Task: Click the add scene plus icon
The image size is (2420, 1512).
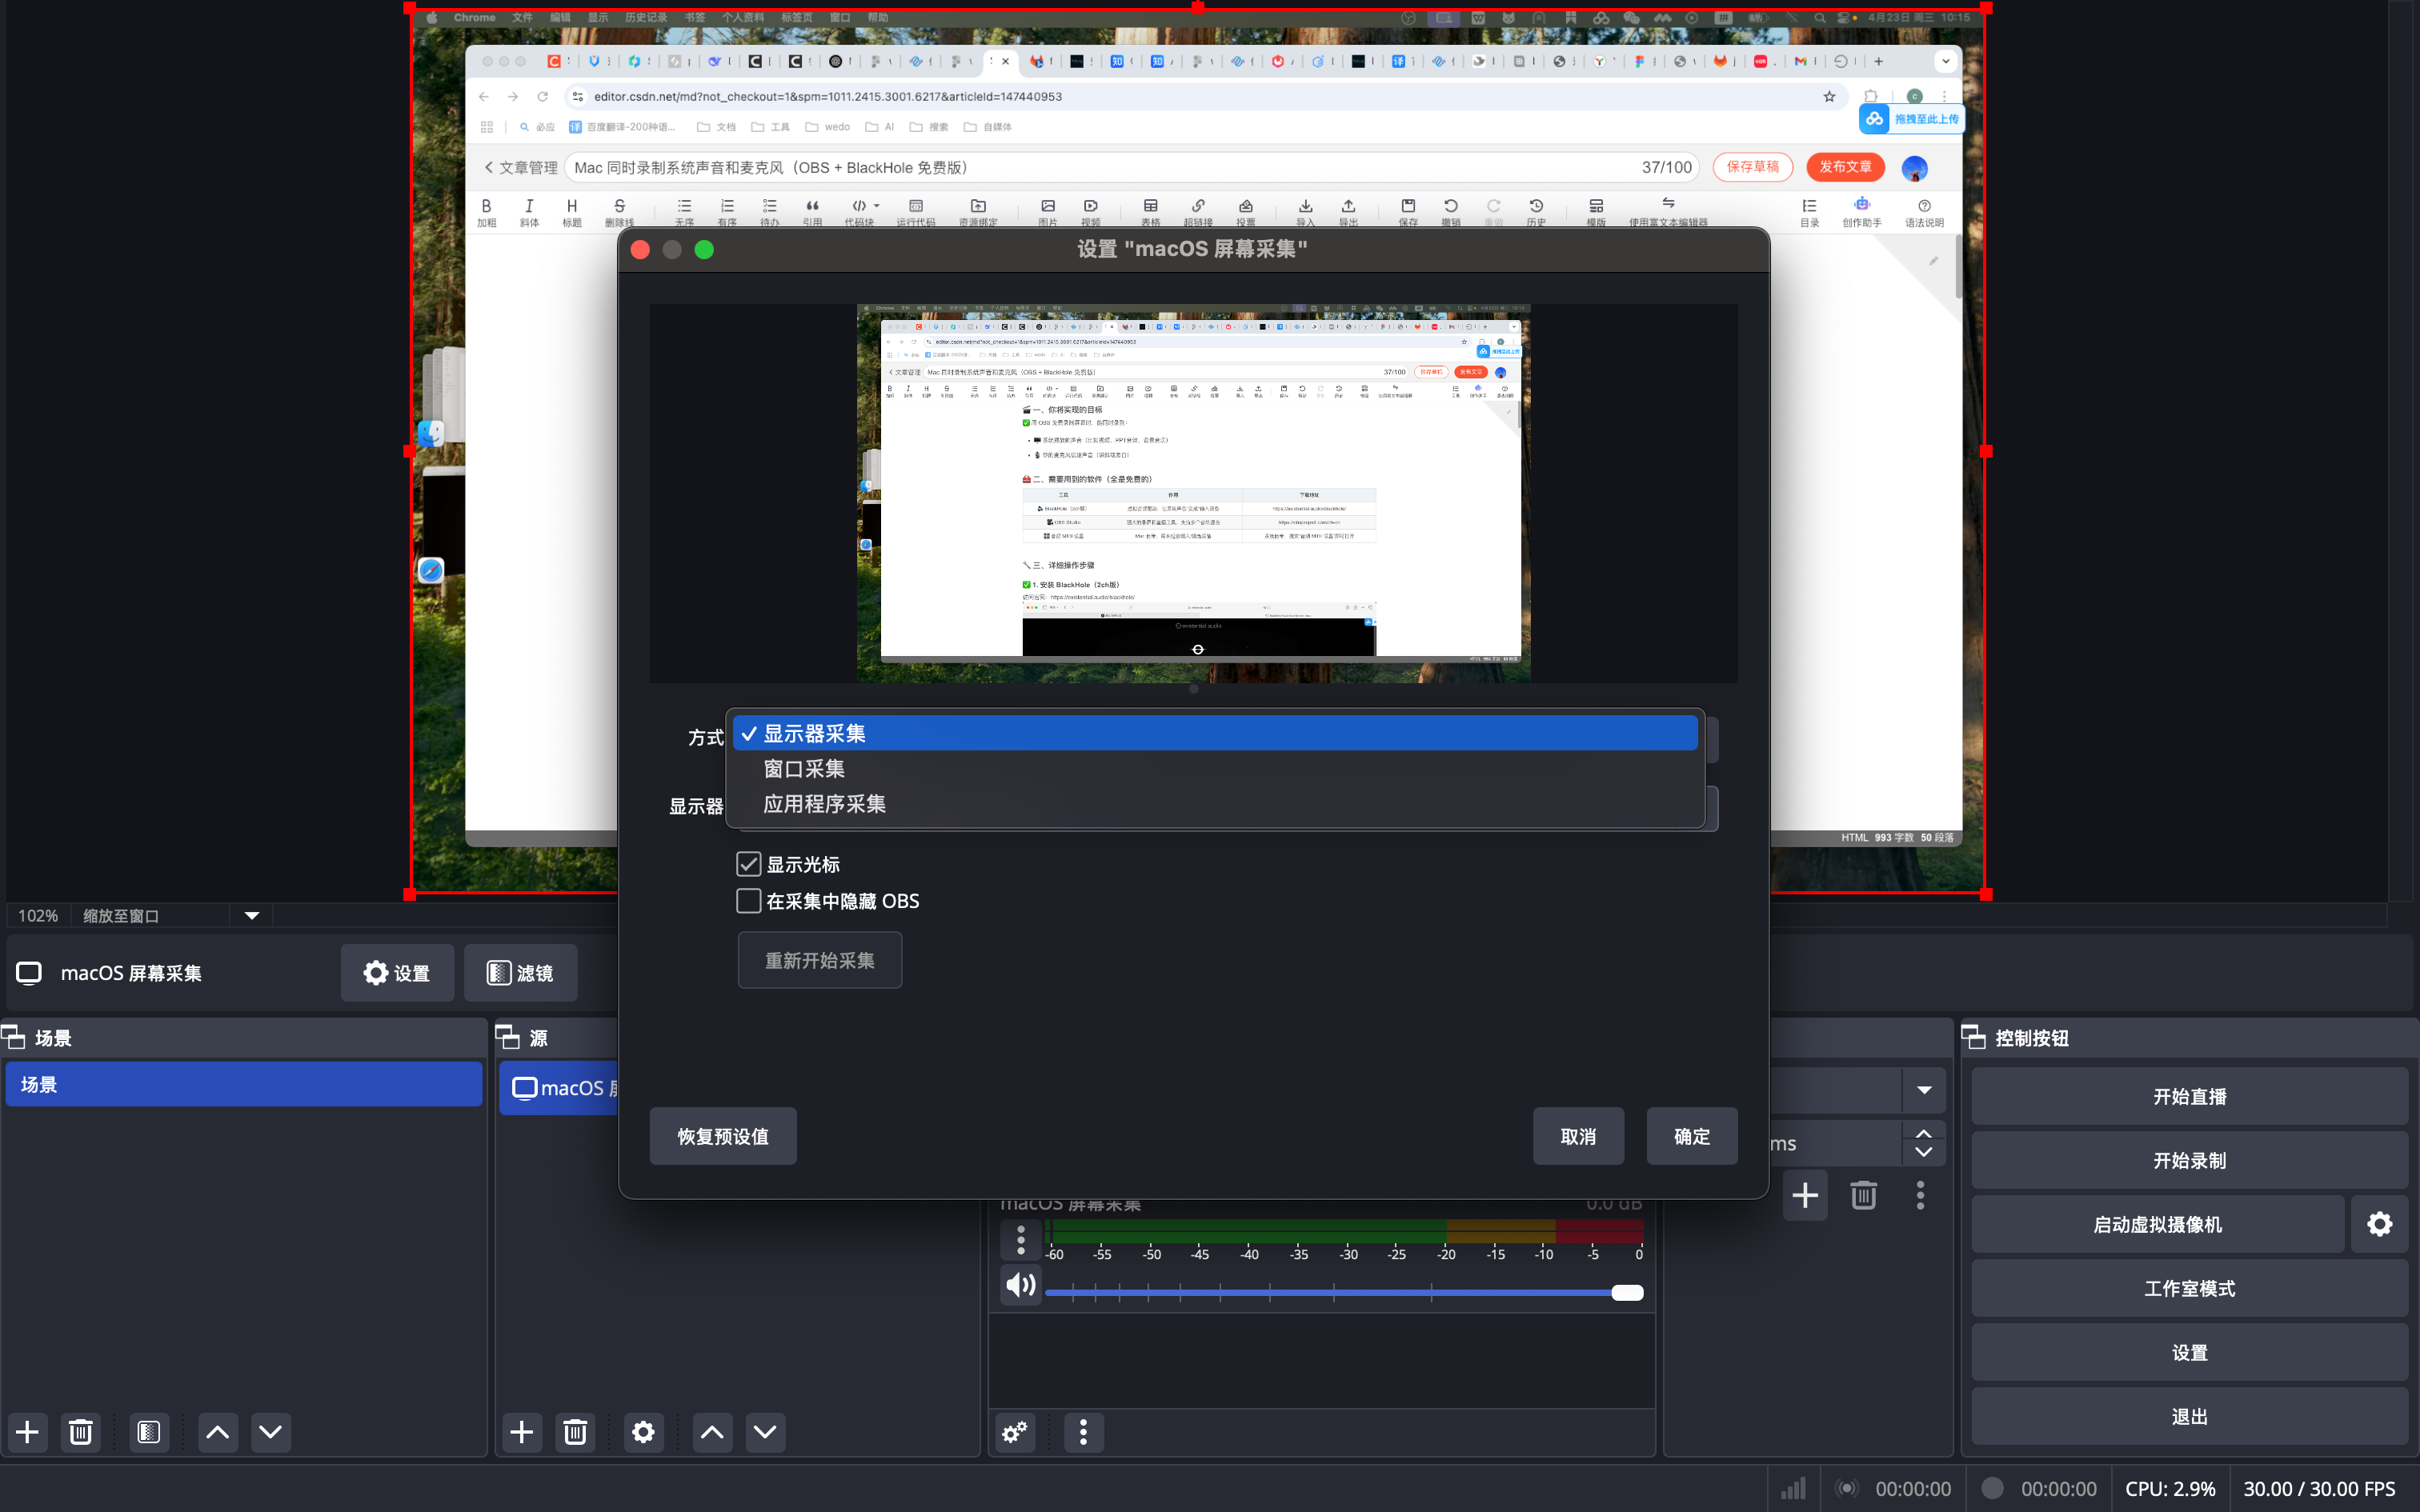Action: tap(28, 1432)
